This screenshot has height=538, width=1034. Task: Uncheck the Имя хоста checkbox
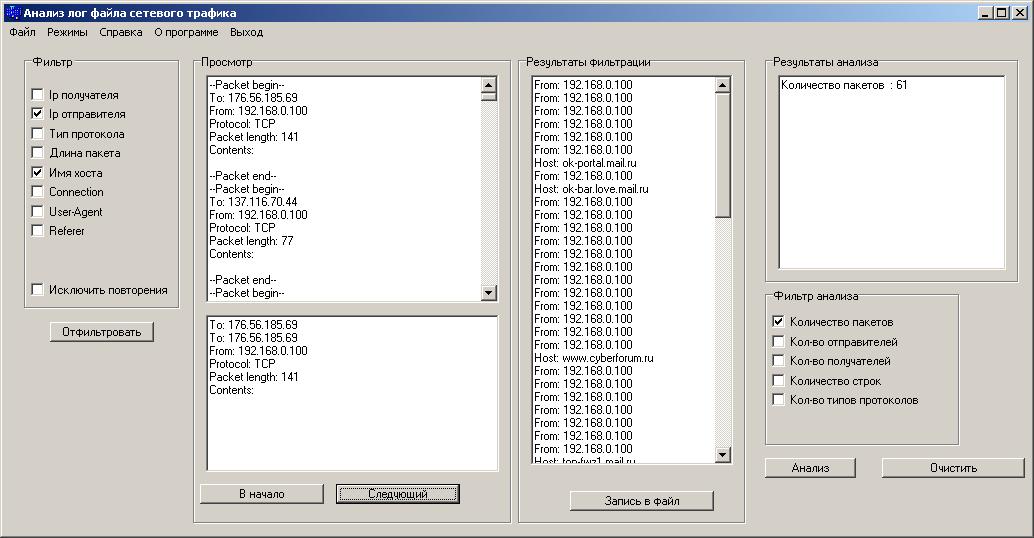pyautogui.click(x=38, y=172)
